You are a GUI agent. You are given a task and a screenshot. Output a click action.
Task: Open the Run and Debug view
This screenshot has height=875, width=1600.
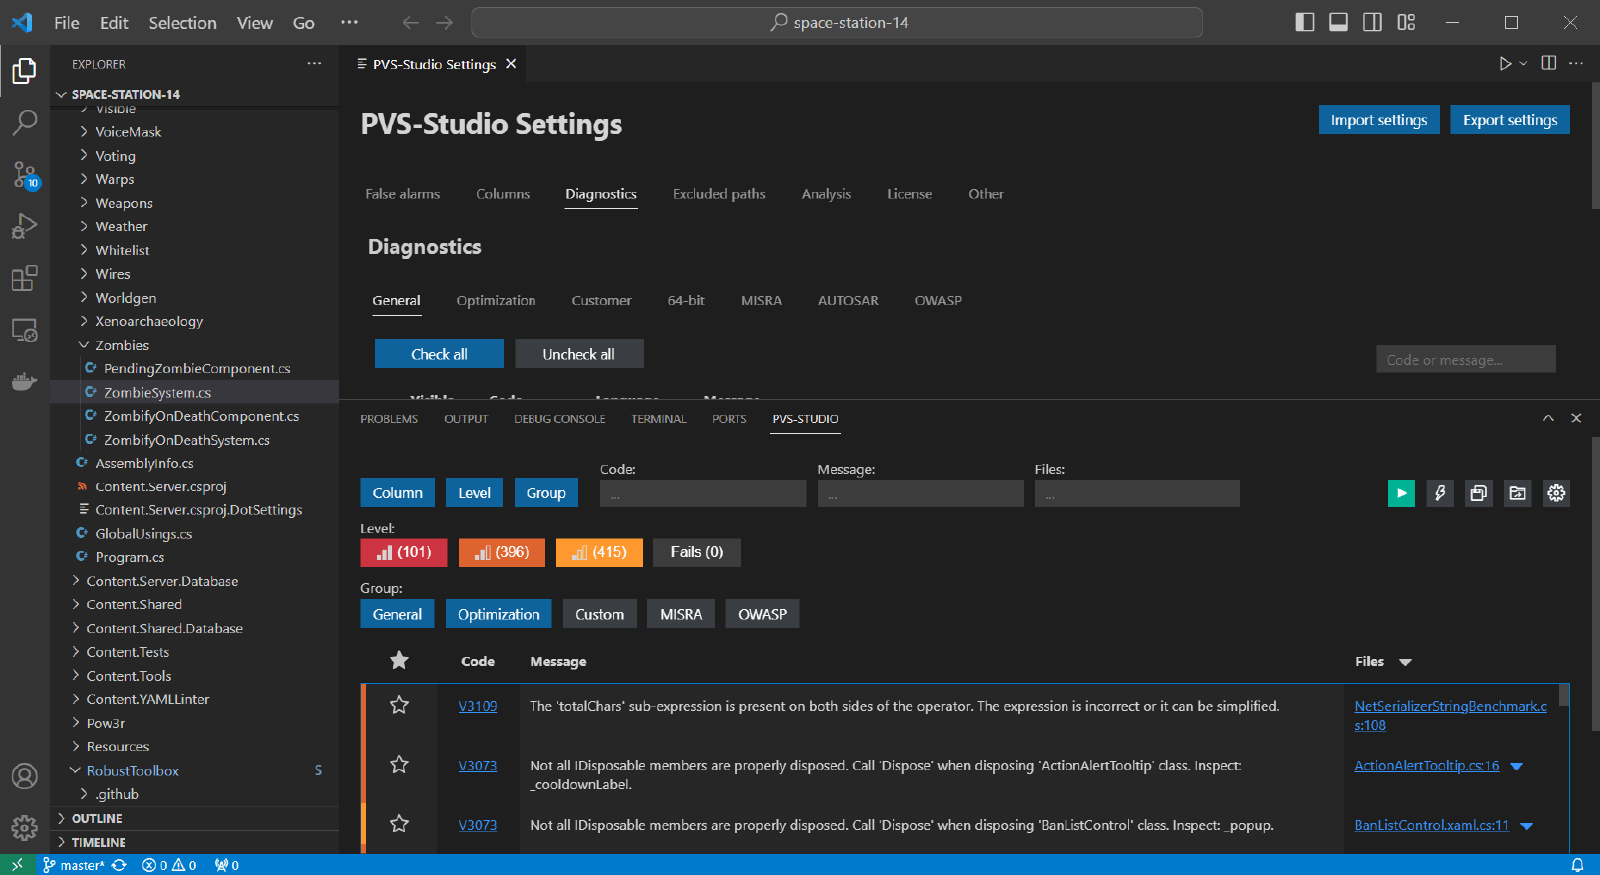coord(25,226)
